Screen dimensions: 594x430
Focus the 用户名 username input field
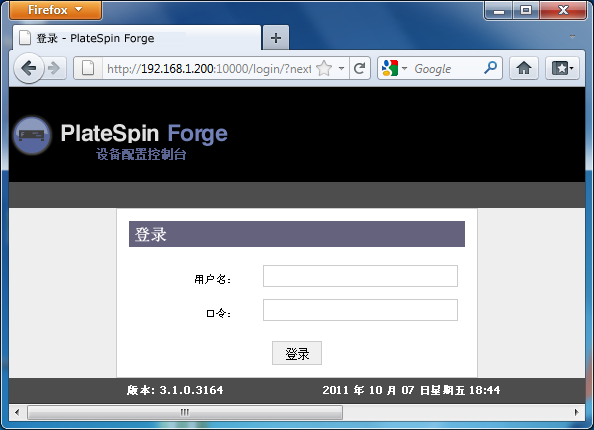point(360,276)
